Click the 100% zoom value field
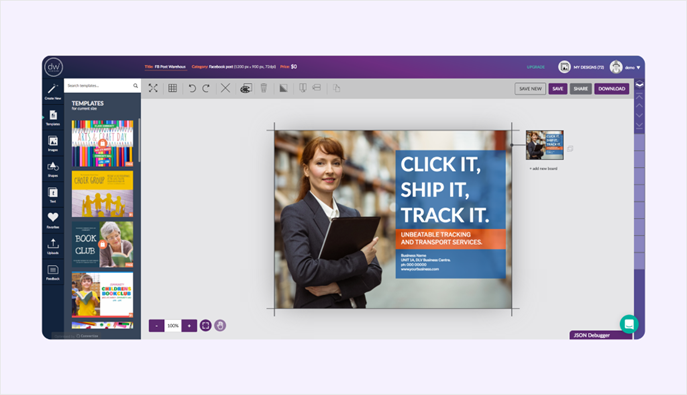The image size is (687, 395). [x=173, y=325]
